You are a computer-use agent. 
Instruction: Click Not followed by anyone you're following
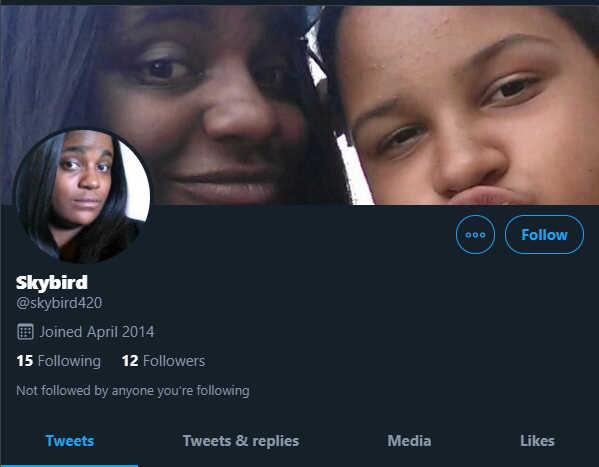pos(133,391)
